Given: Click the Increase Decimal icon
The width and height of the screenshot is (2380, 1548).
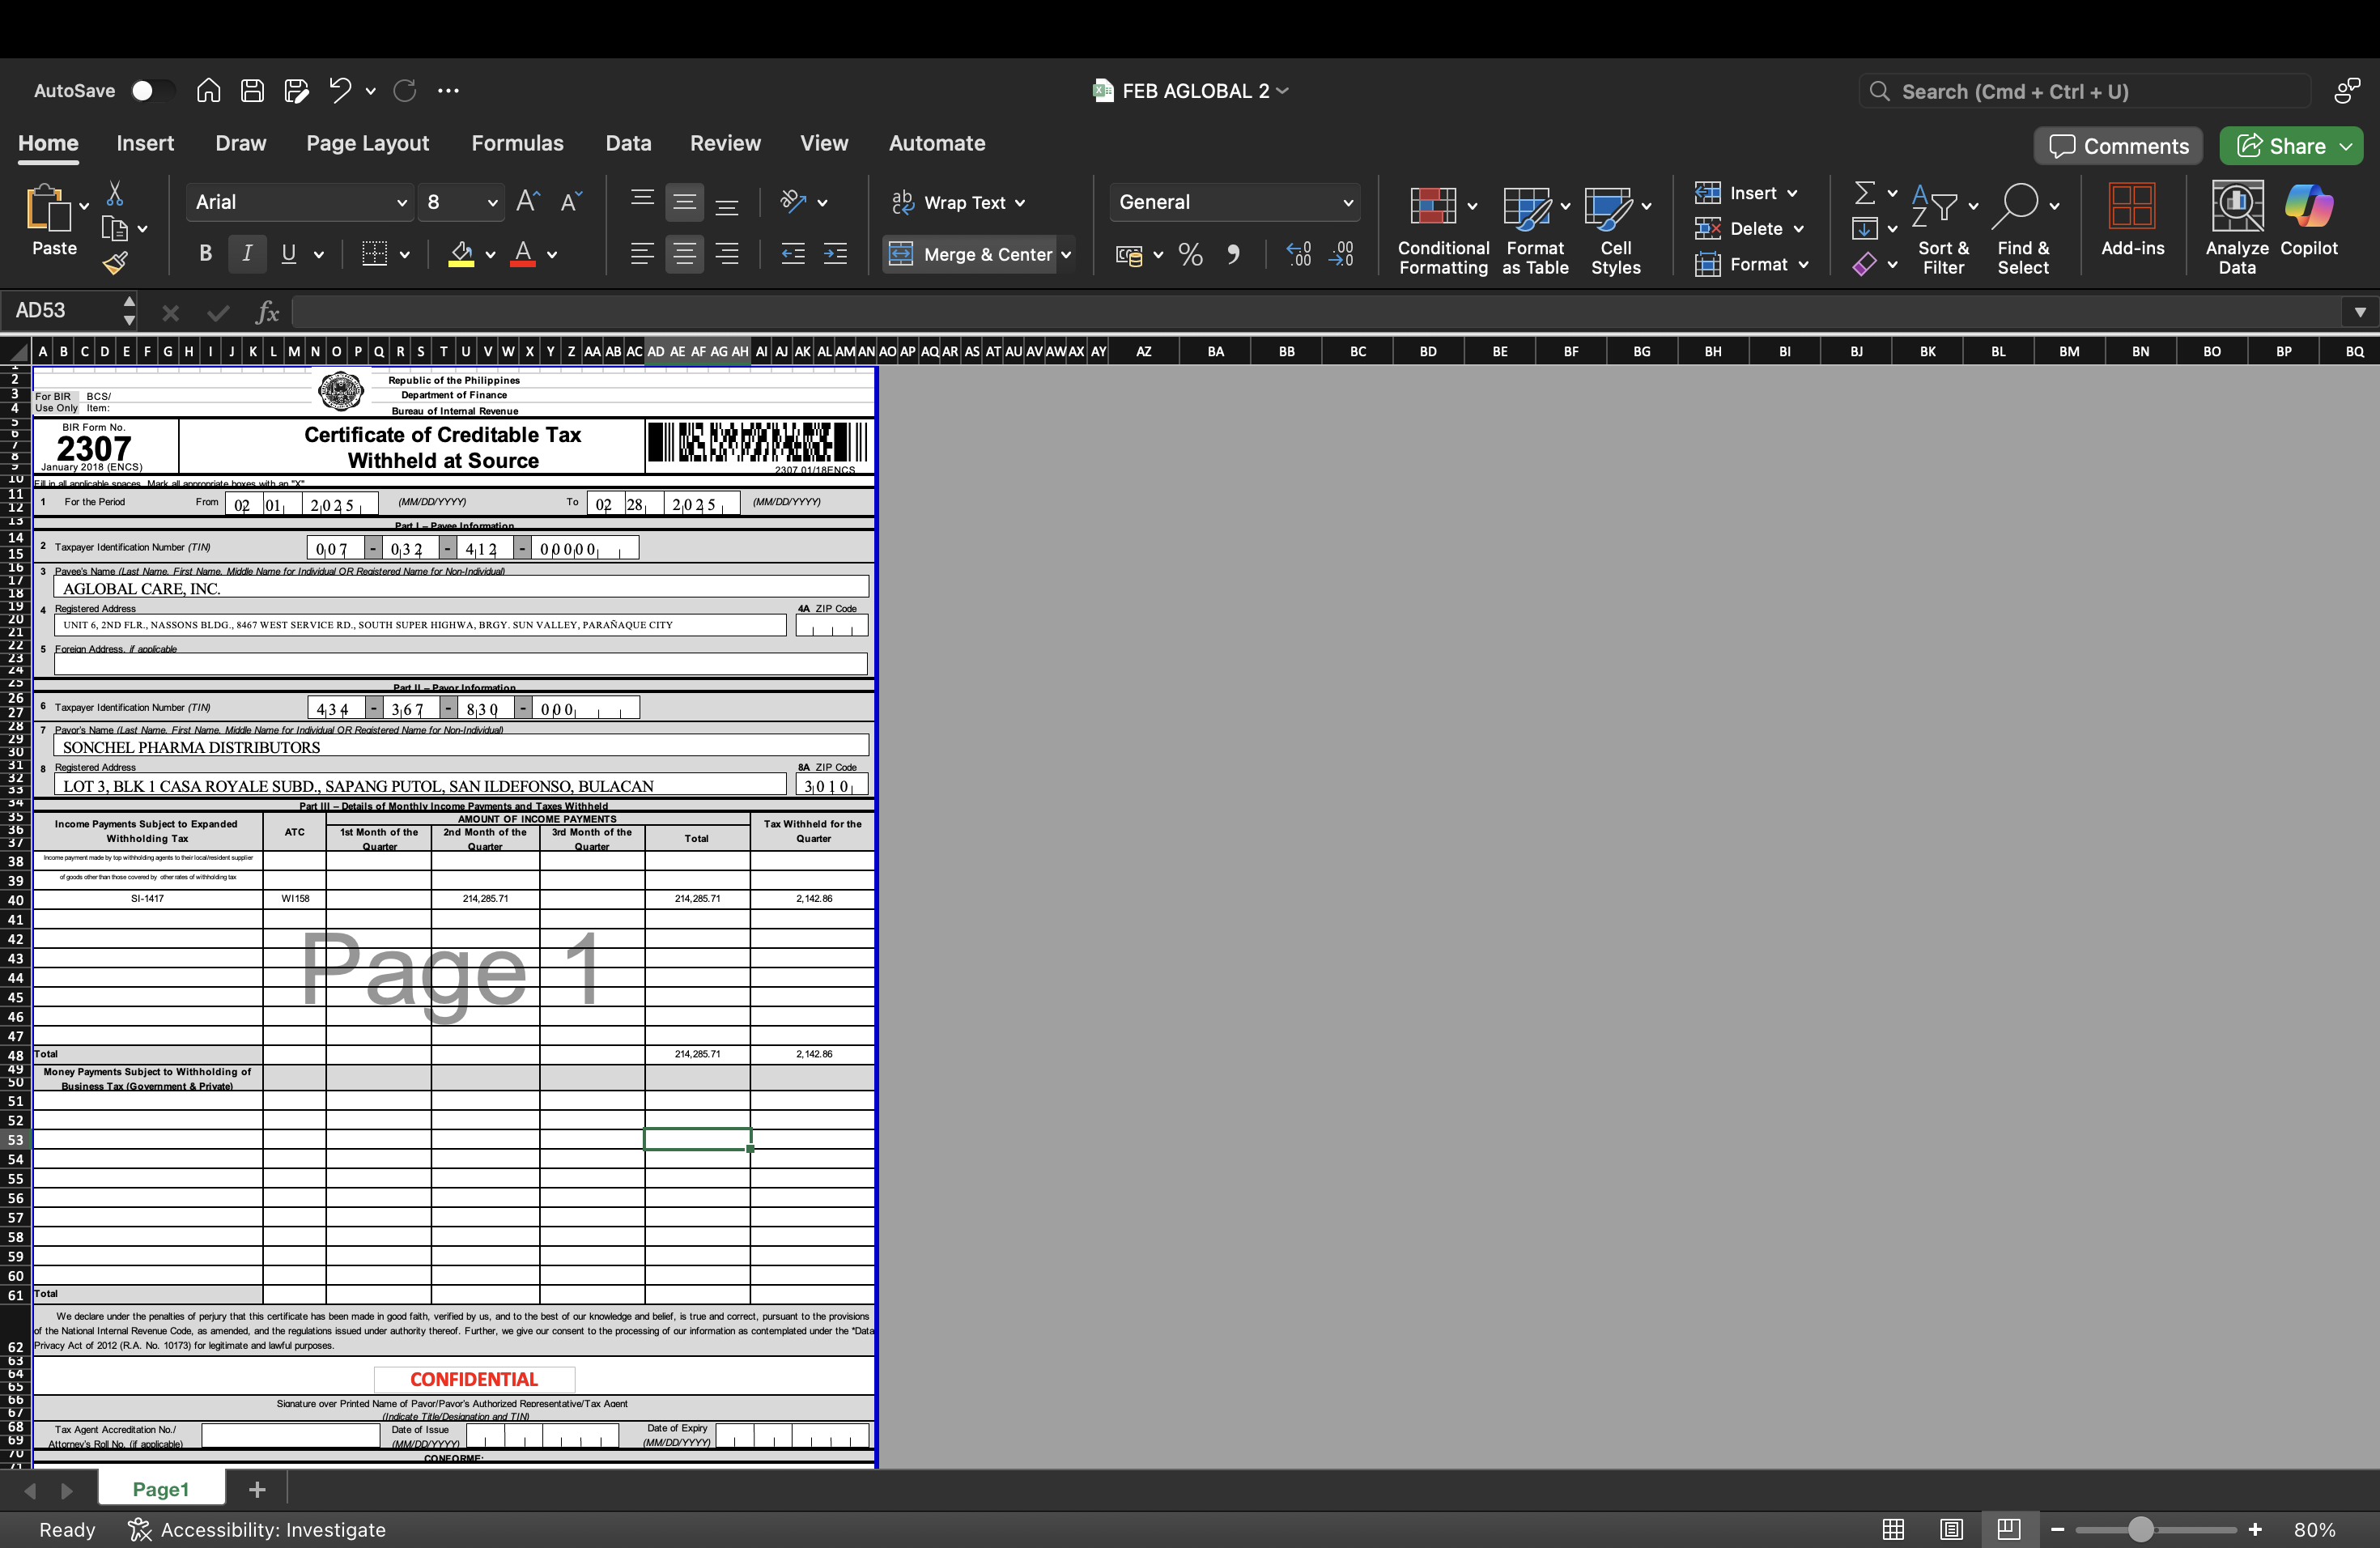Looking at the screenshot, I should [x=1298, y=255].
